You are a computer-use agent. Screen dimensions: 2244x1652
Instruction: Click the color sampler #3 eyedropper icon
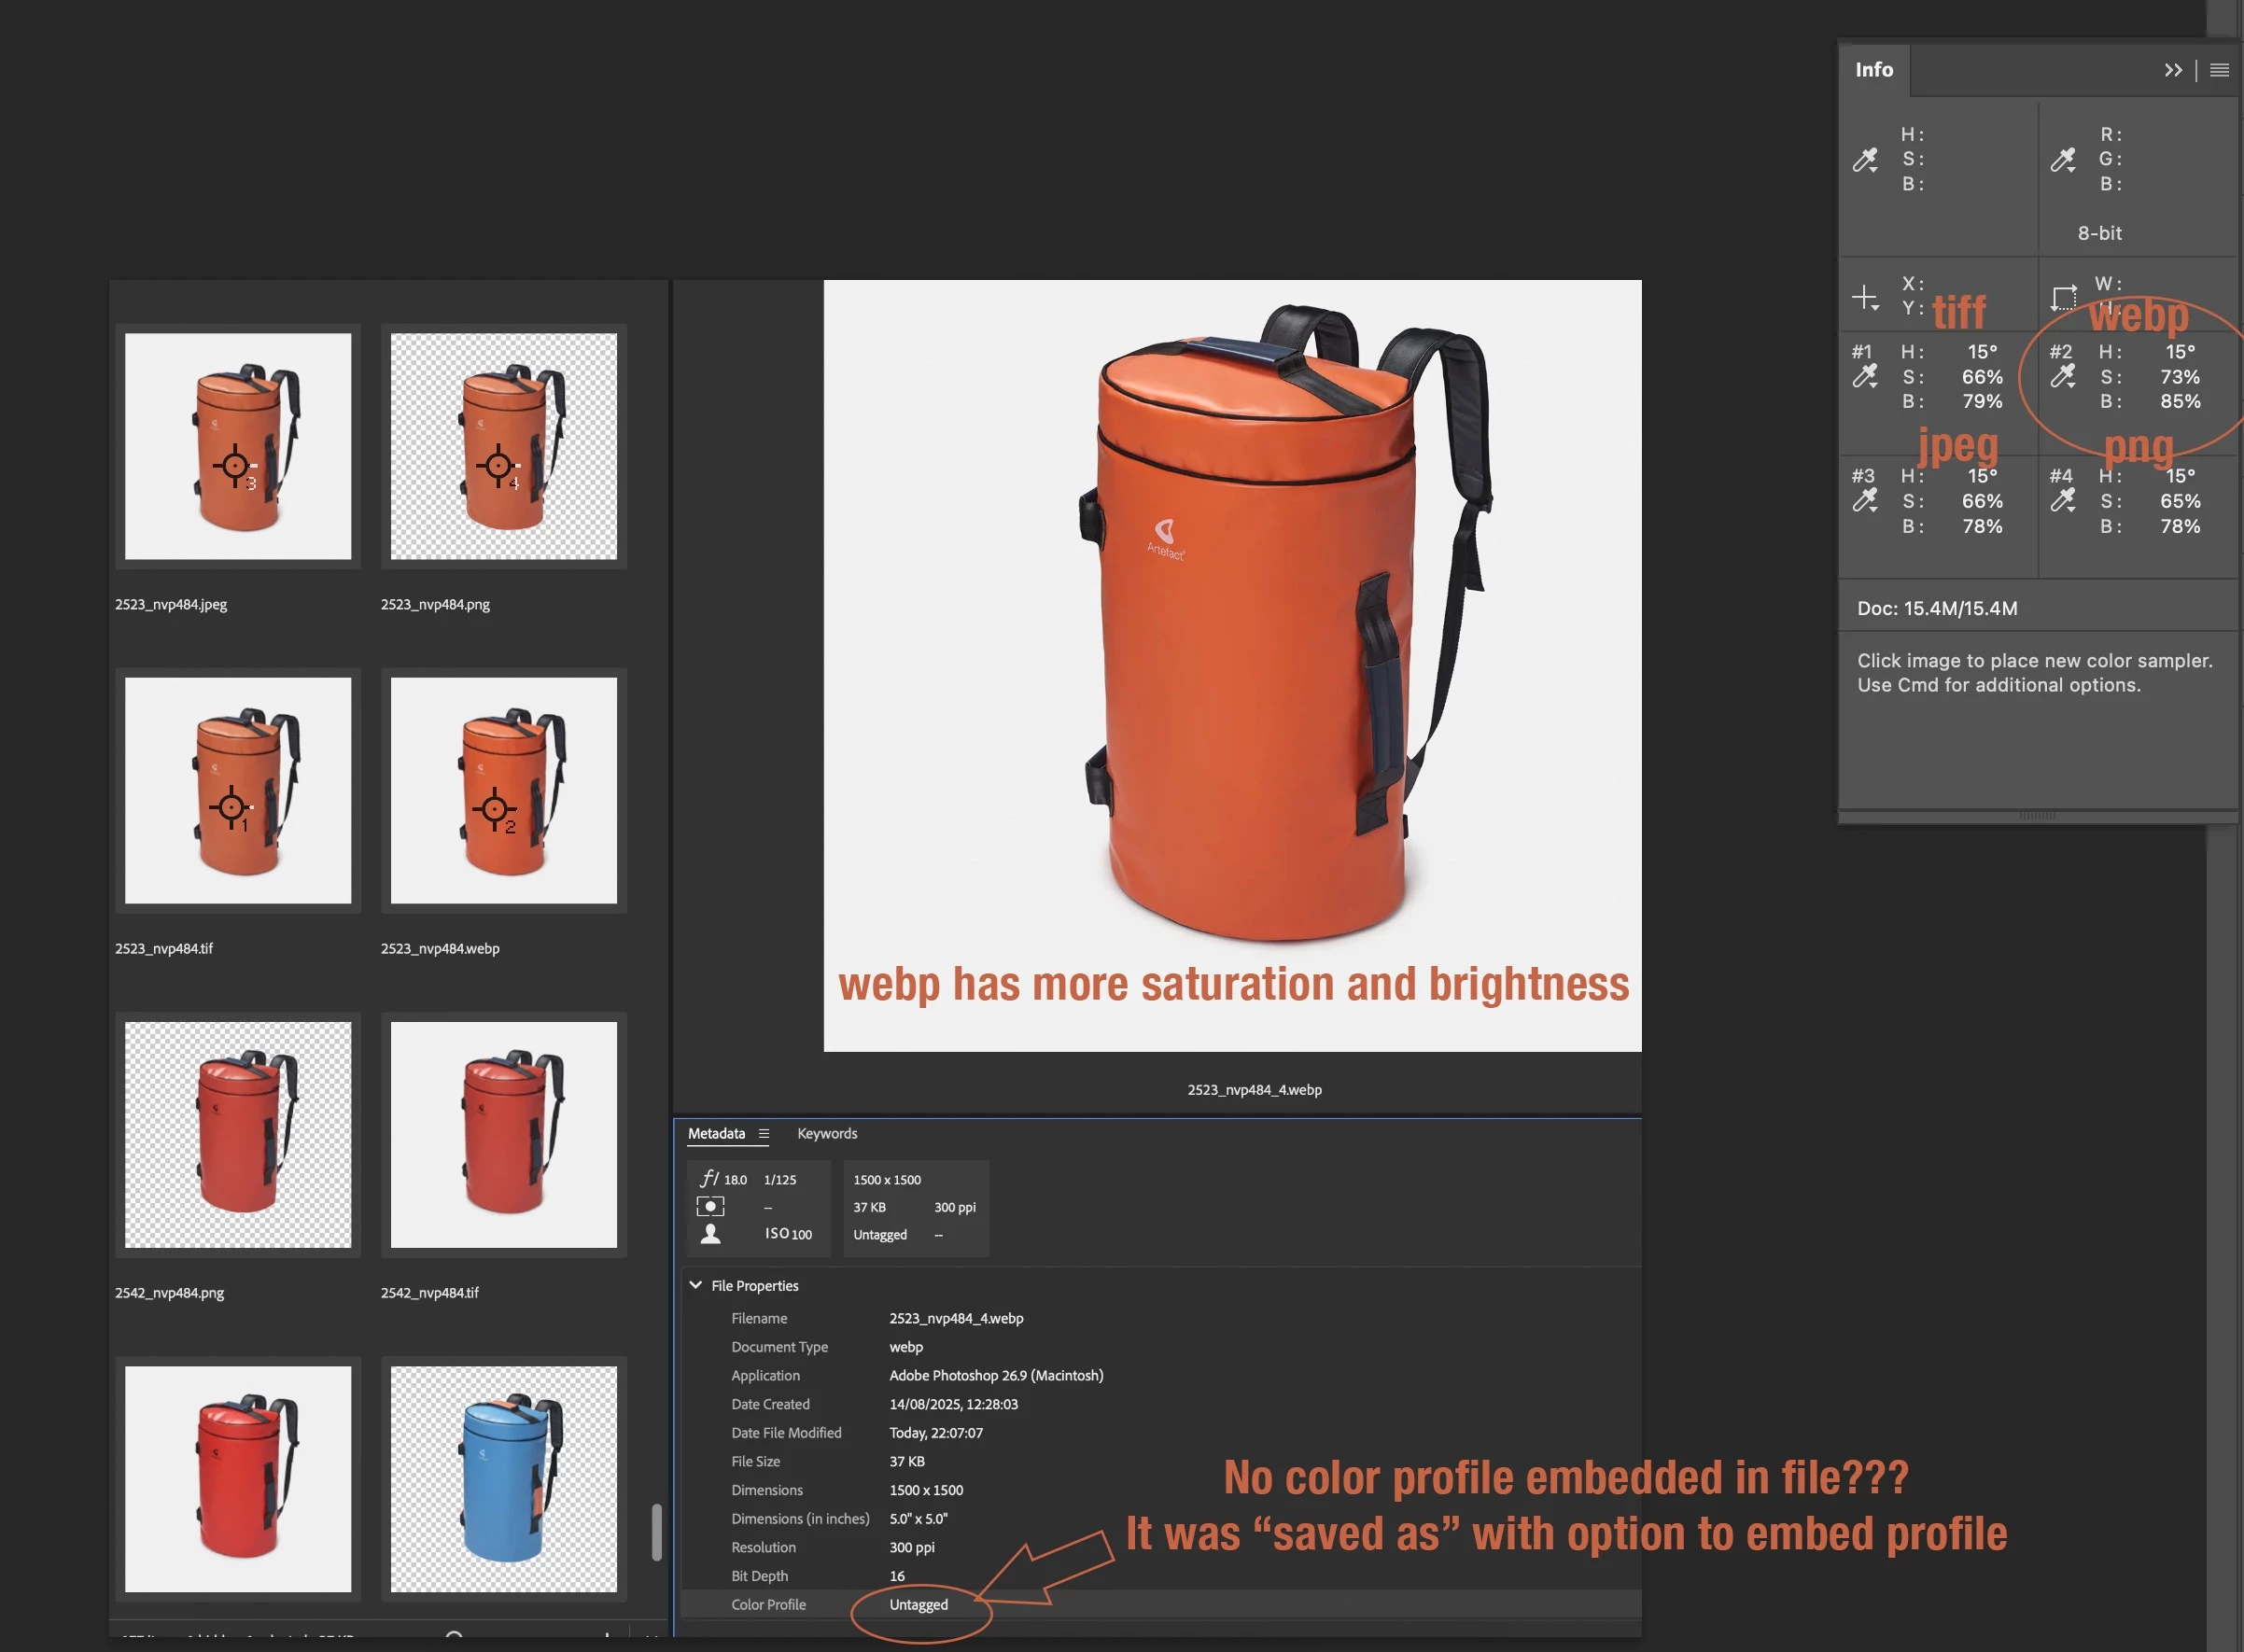click(x=1865, y=501)
